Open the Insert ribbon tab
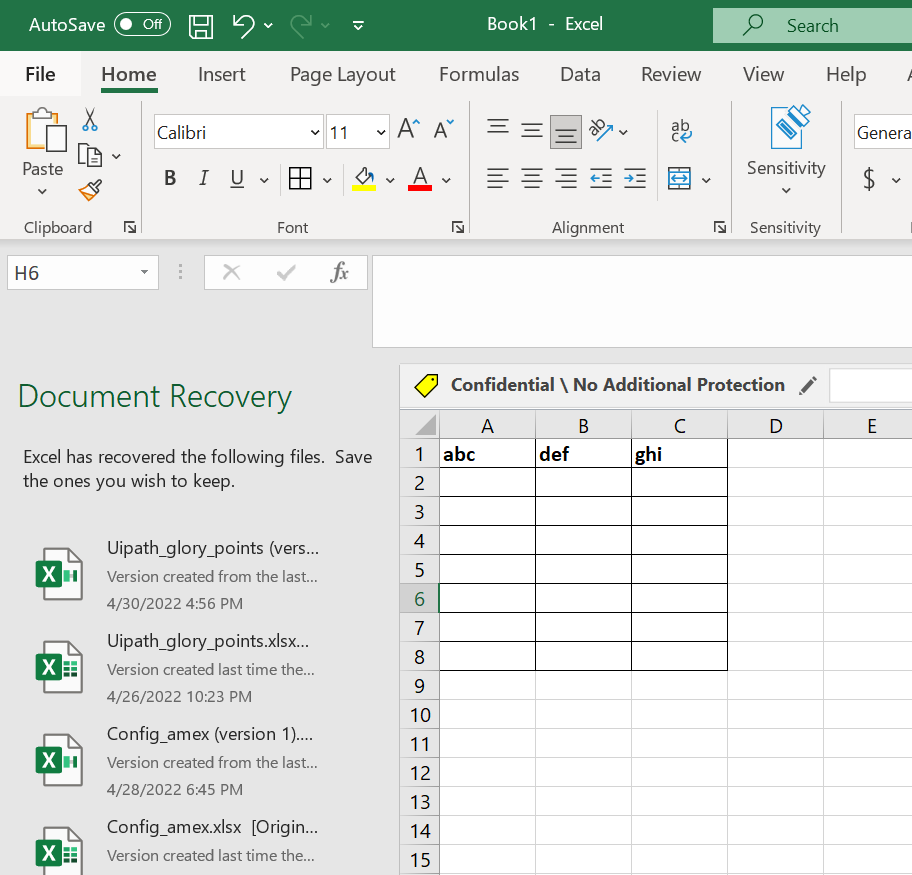 coord(222,75)
